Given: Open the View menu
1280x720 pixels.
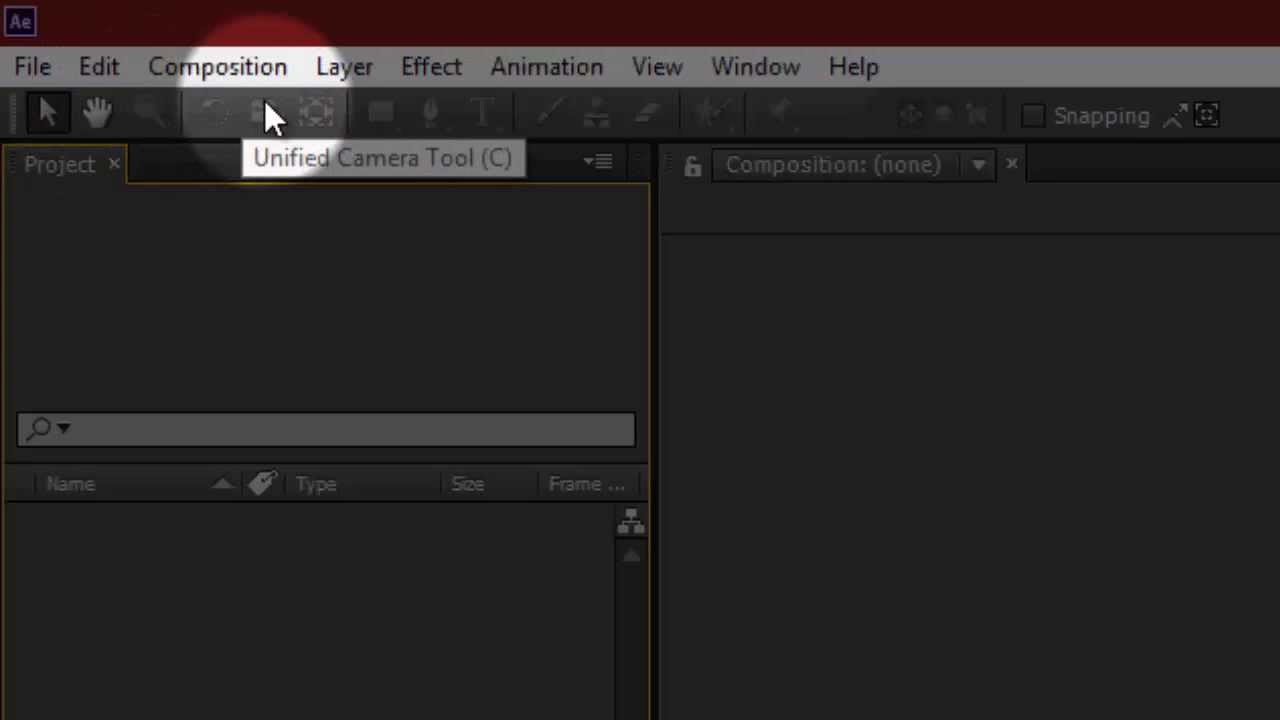Looking at the screenshot, I should click(657, 67).
